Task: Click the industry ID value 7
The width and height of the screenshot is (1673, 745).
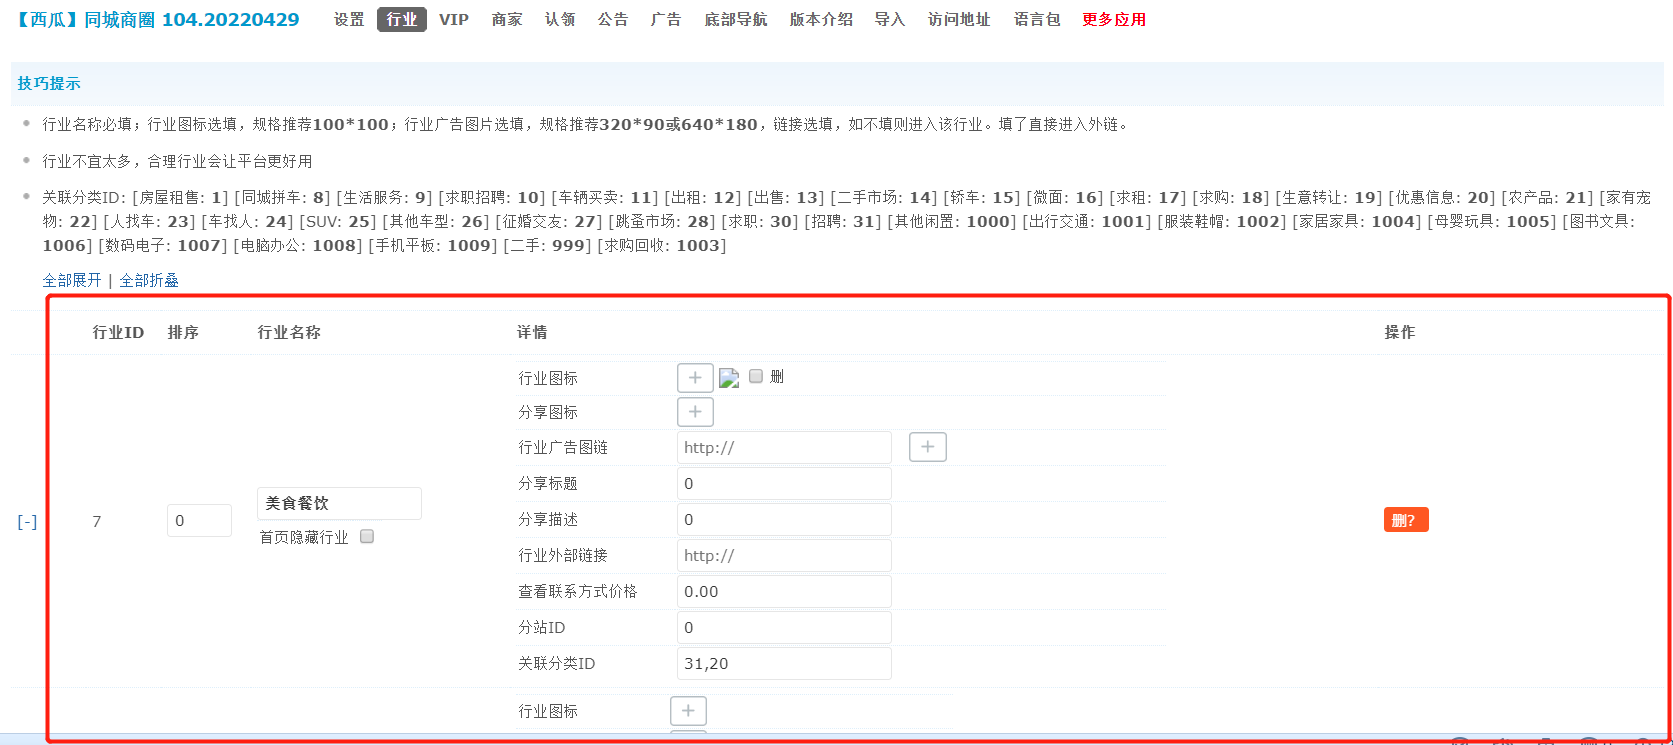Action: [97, 521]
